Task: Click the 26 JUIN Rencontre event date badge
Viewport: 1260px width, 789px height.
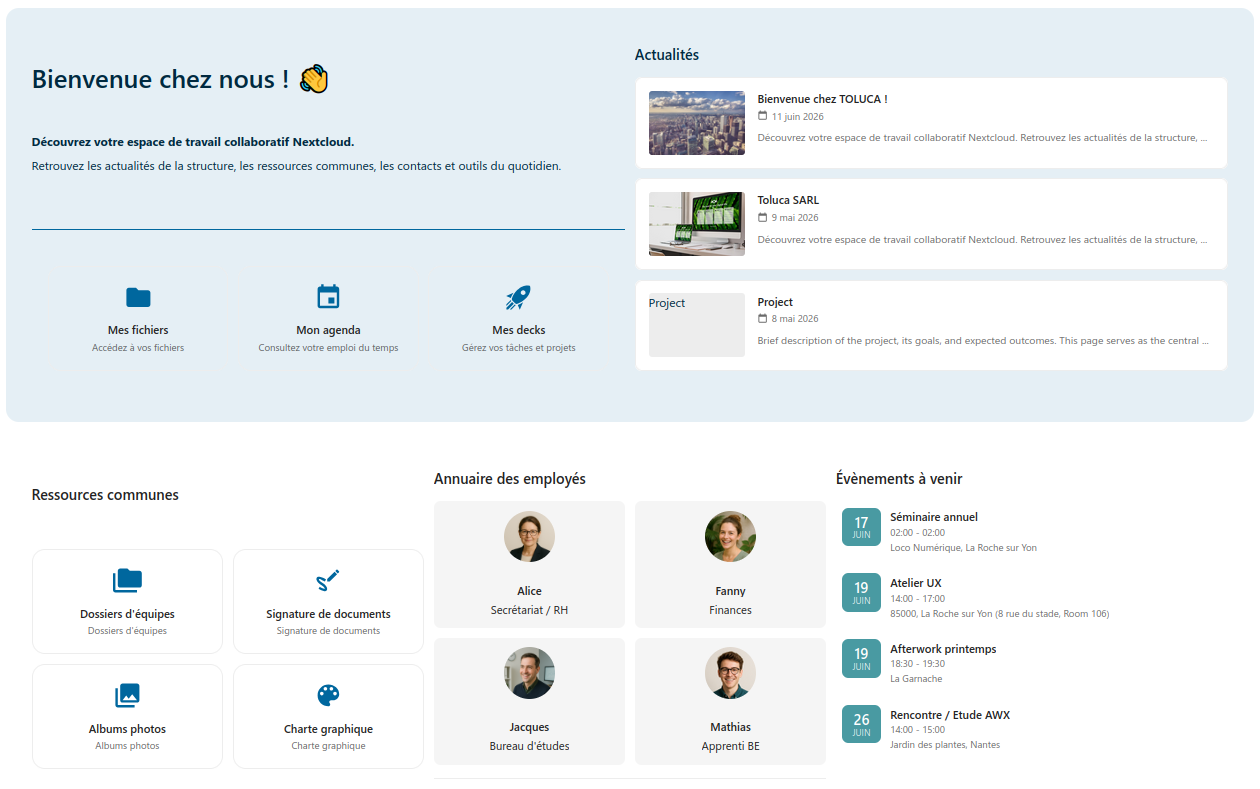Action: [x=861, y=724]
